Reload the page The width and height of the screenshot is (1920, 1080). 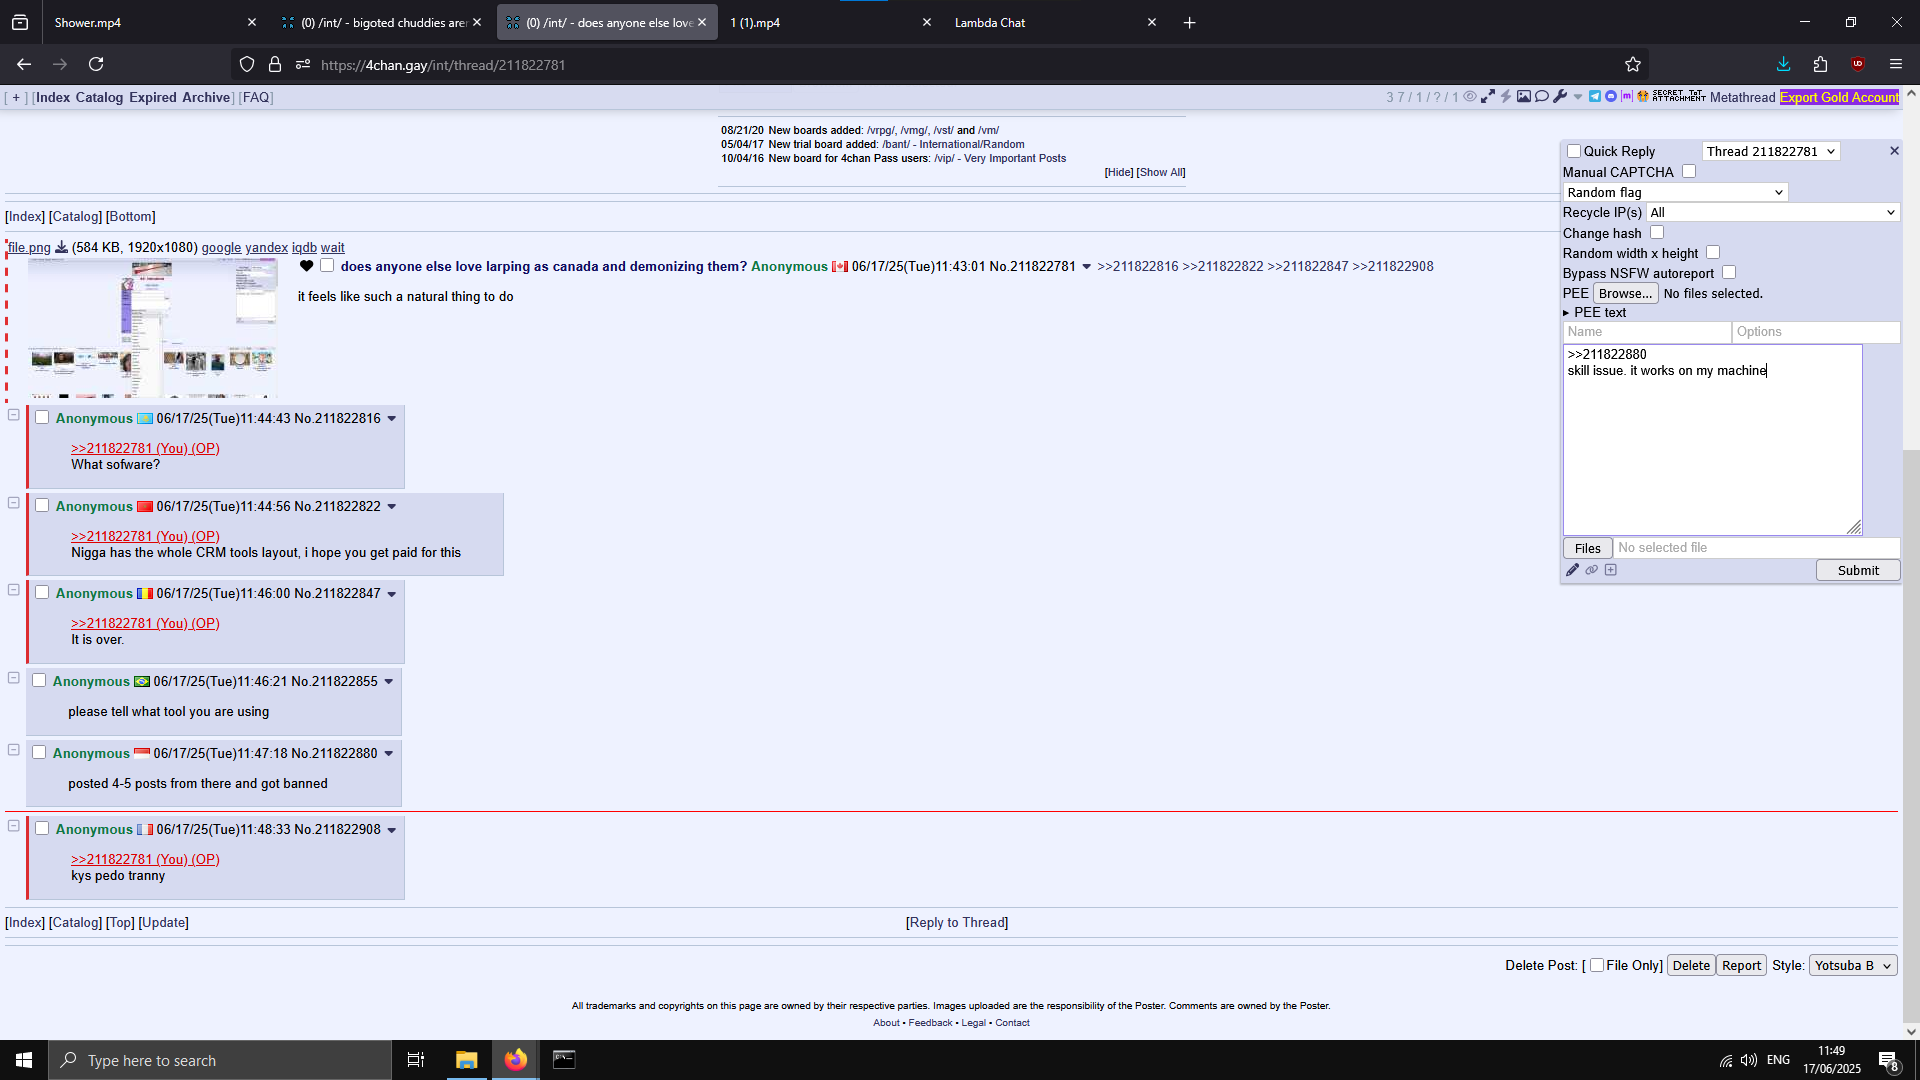click(x=96, y=65)
